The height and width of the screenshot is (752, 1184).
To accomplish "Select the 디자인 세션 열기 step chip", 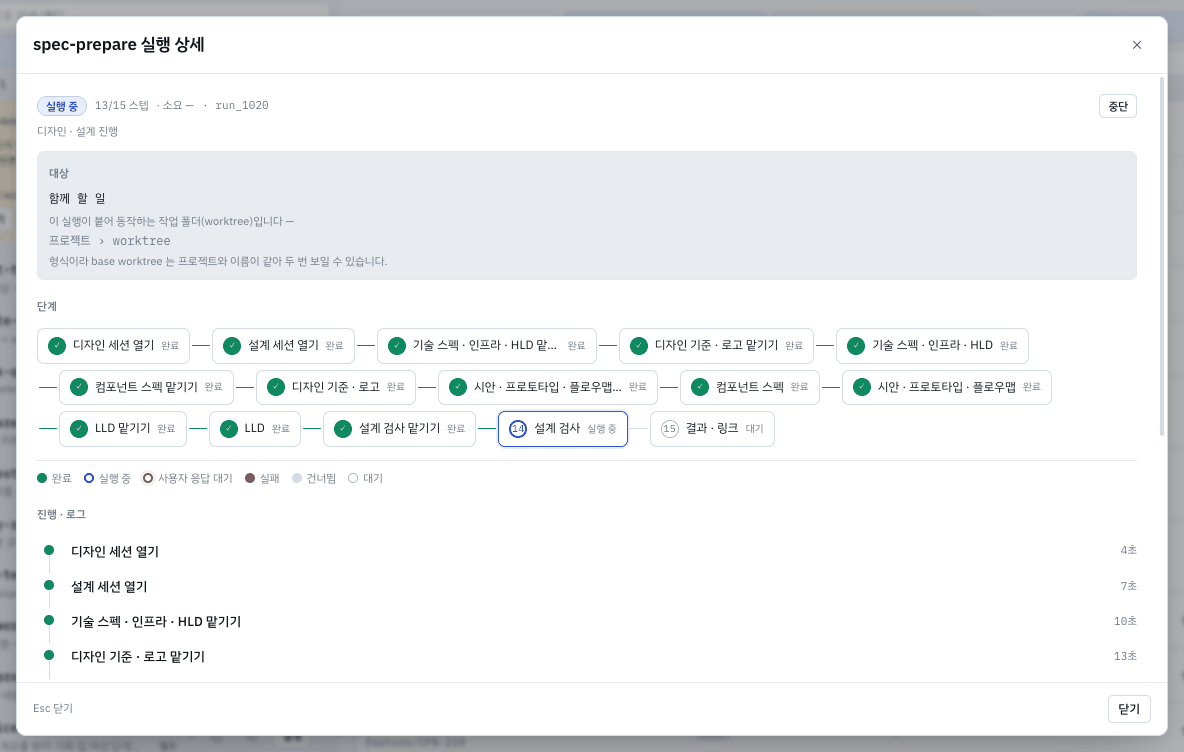I will click(x=113, y=346).
